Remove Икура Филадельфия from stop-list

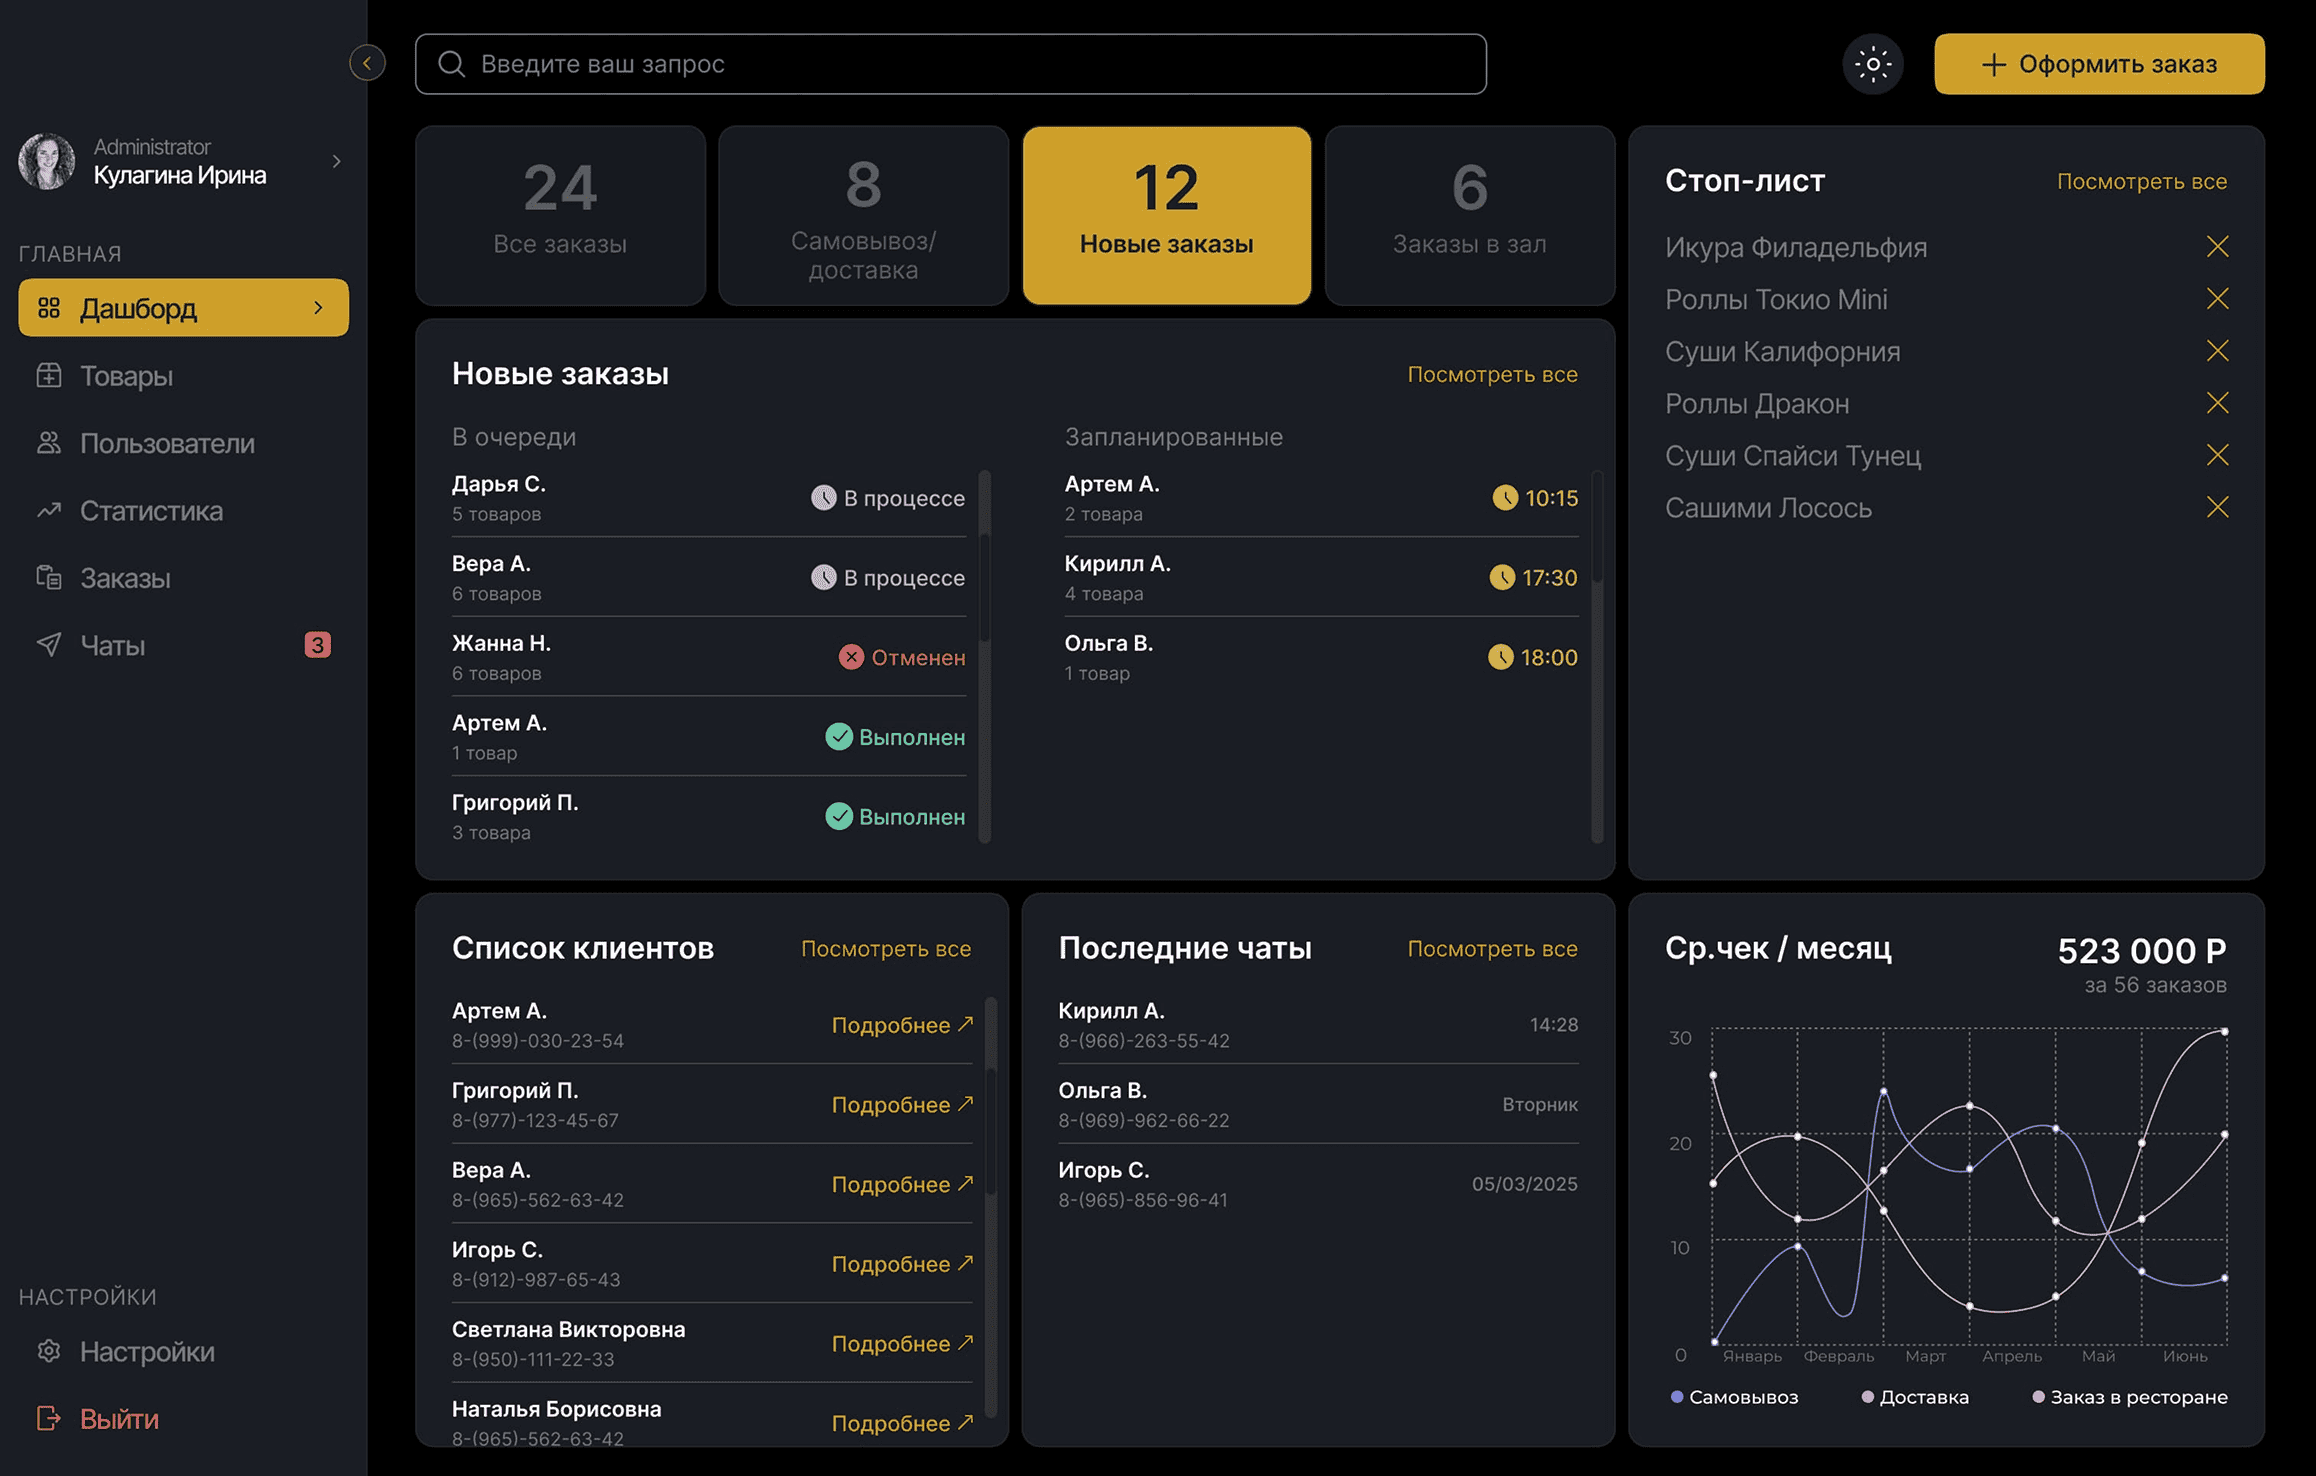pos(2216,247)
